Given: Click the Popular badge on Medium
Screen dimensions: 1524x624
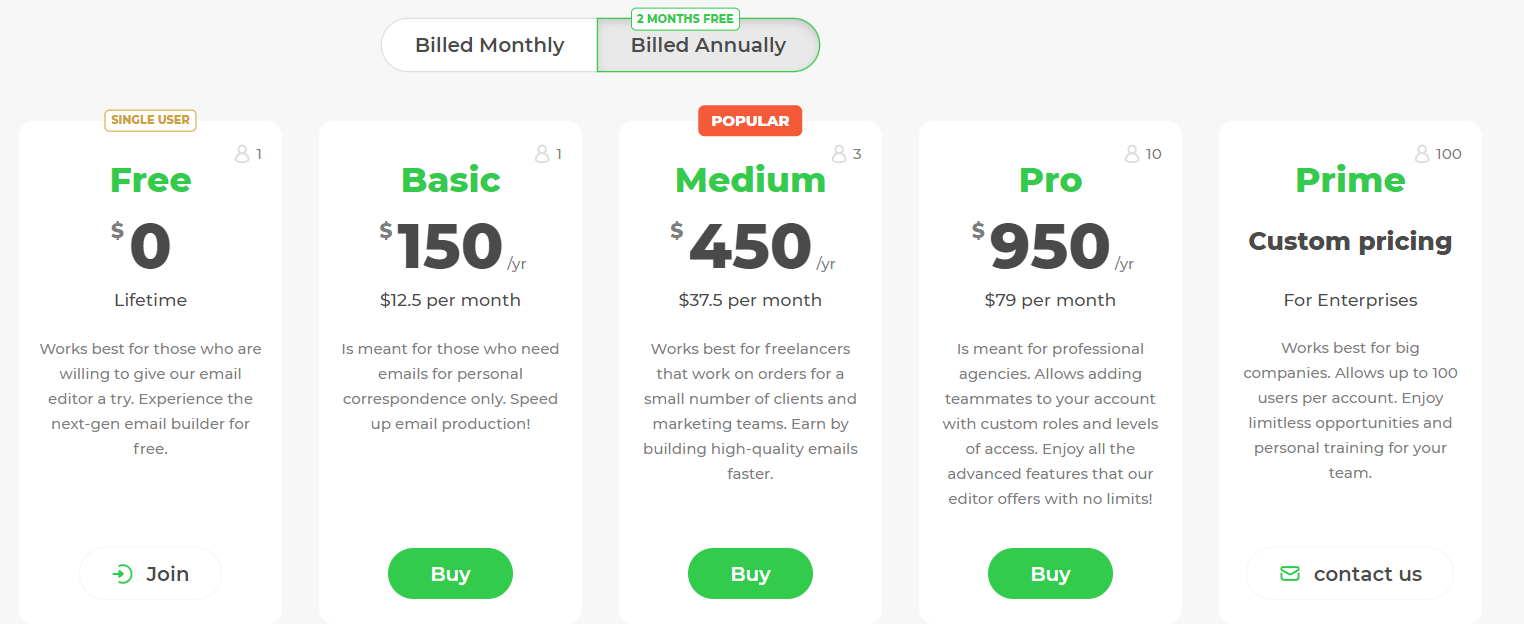Looking at the screenshot, I should (750, 121).
